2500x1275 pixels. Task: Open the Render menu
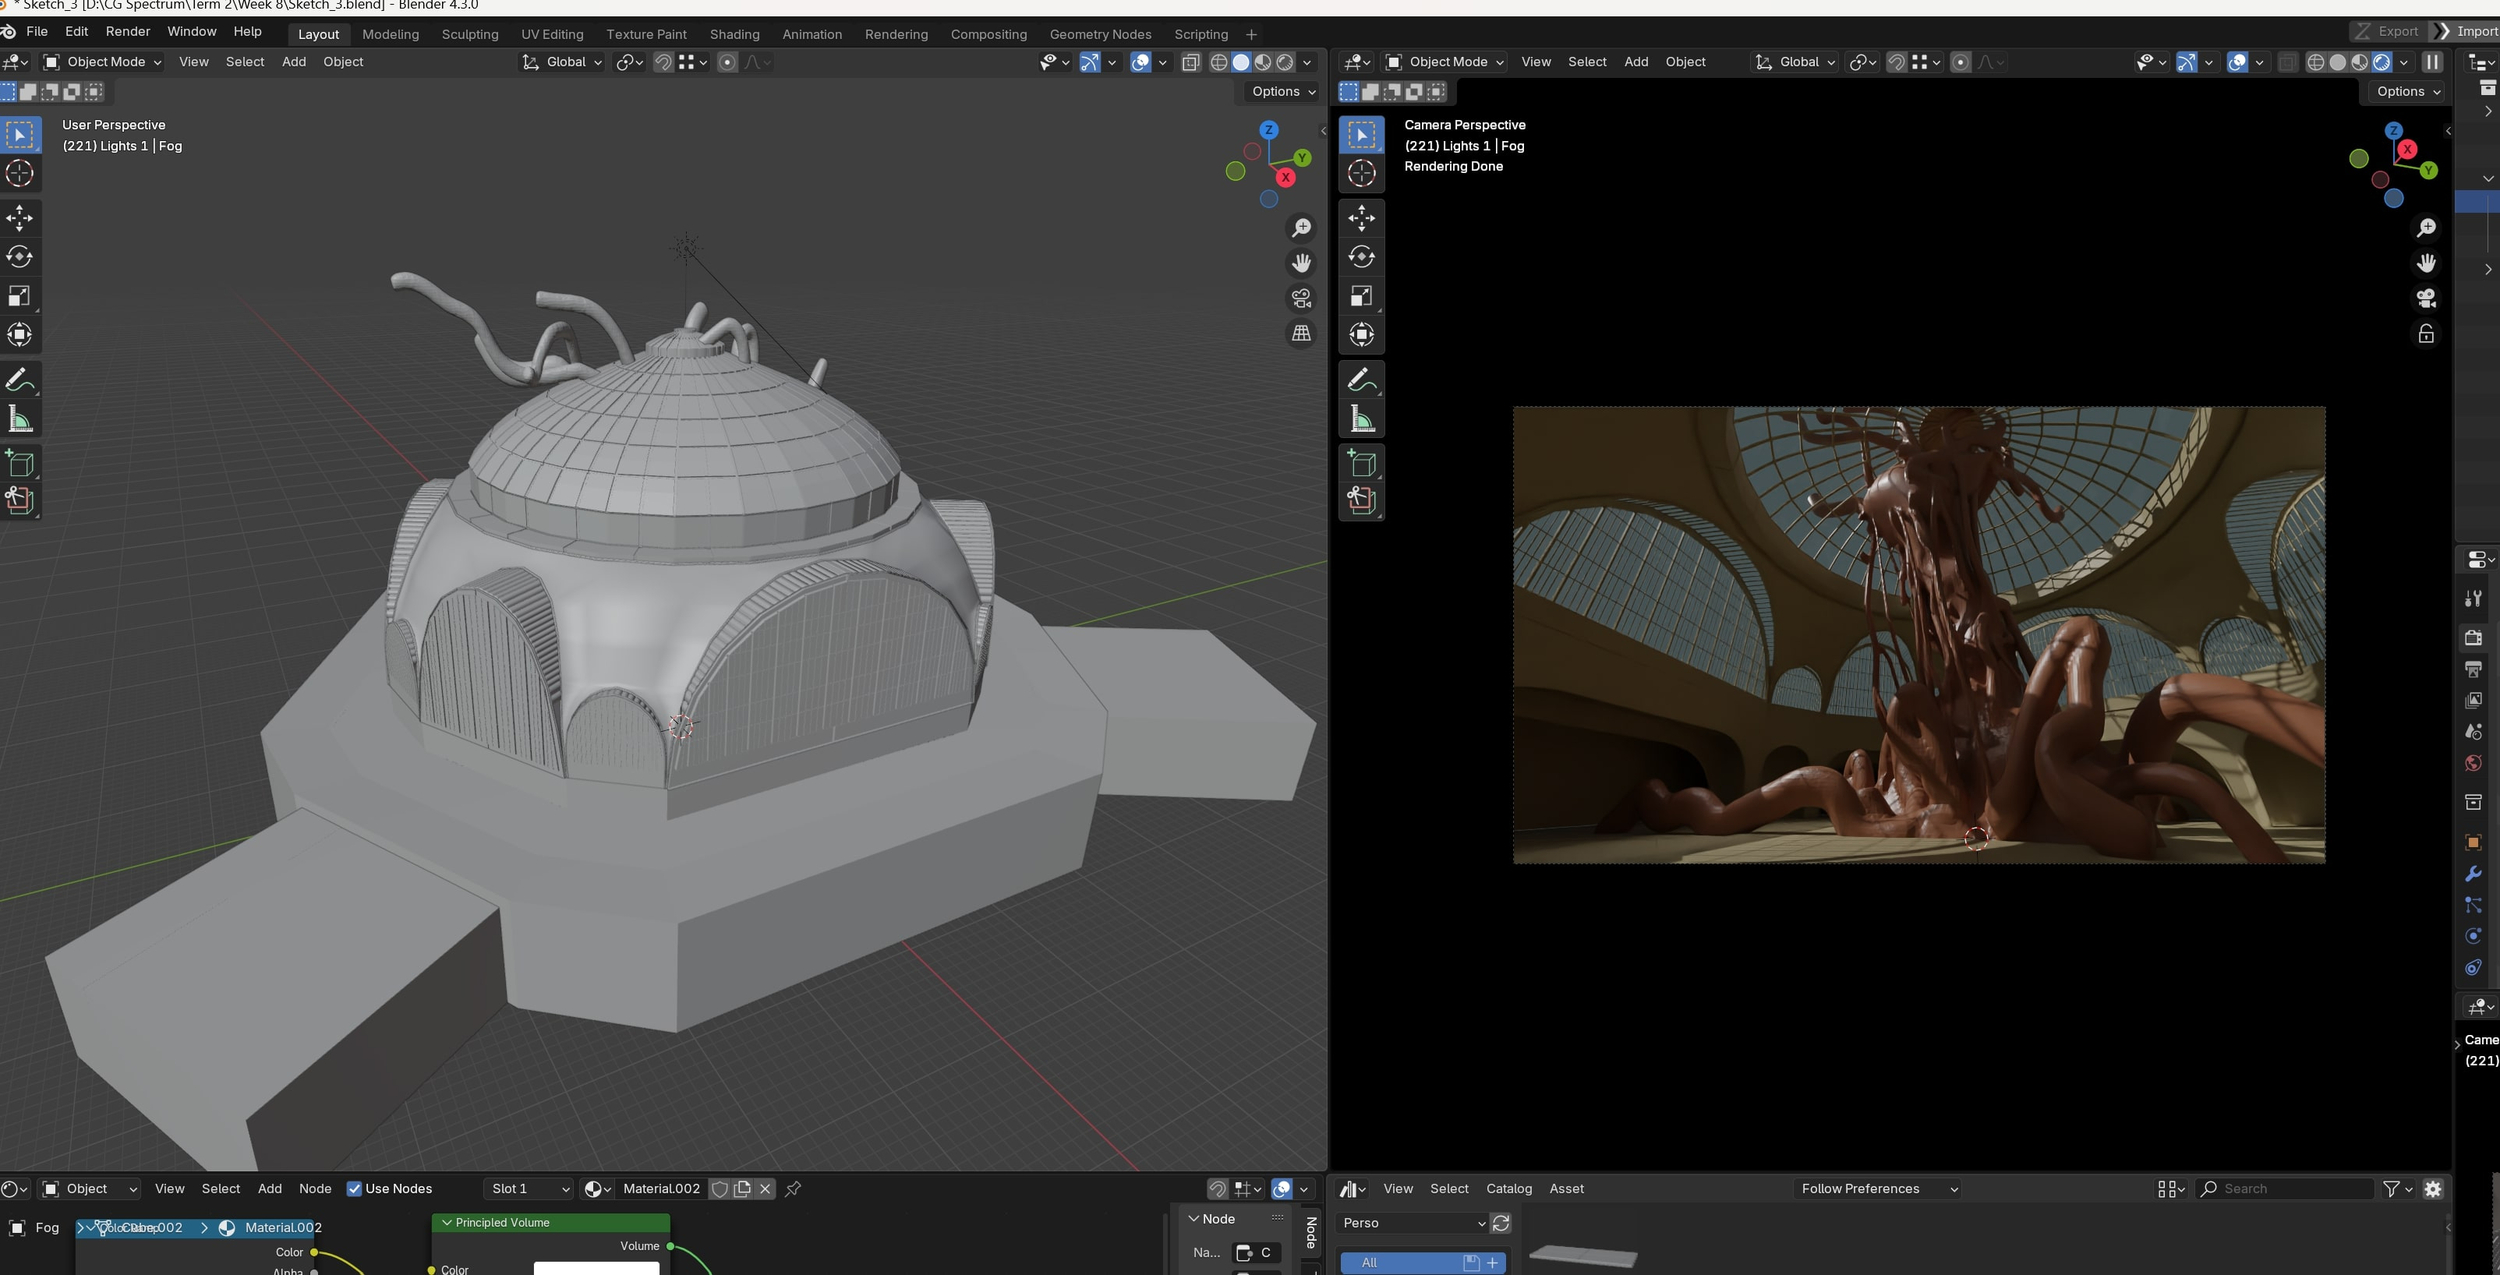coord(128,32)
